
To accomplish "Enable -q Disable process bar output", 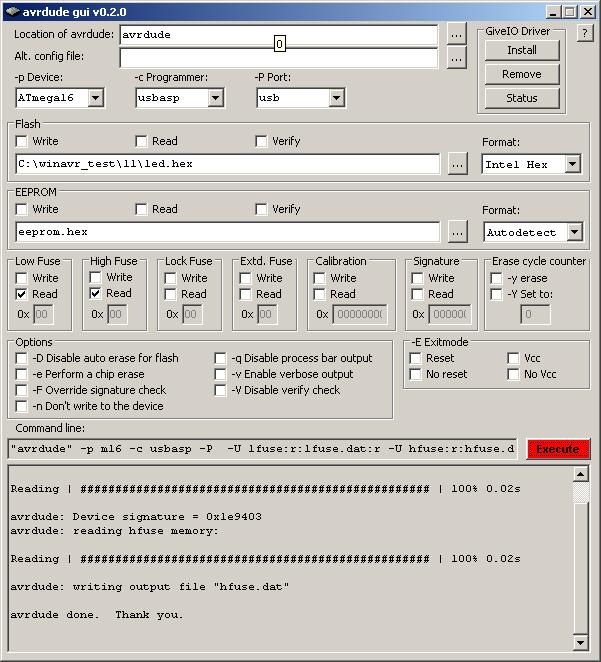I will 220,358.
